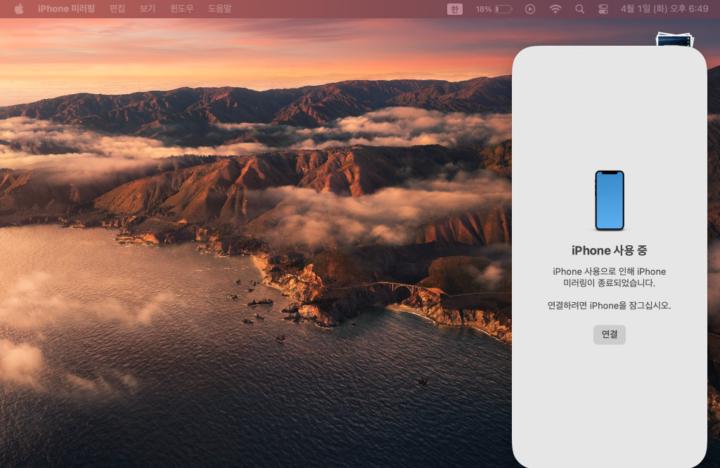Click the blue iPhone illustration
This screenshot has width=720, height=468.
pyautogui.click(x=609, y=200)
